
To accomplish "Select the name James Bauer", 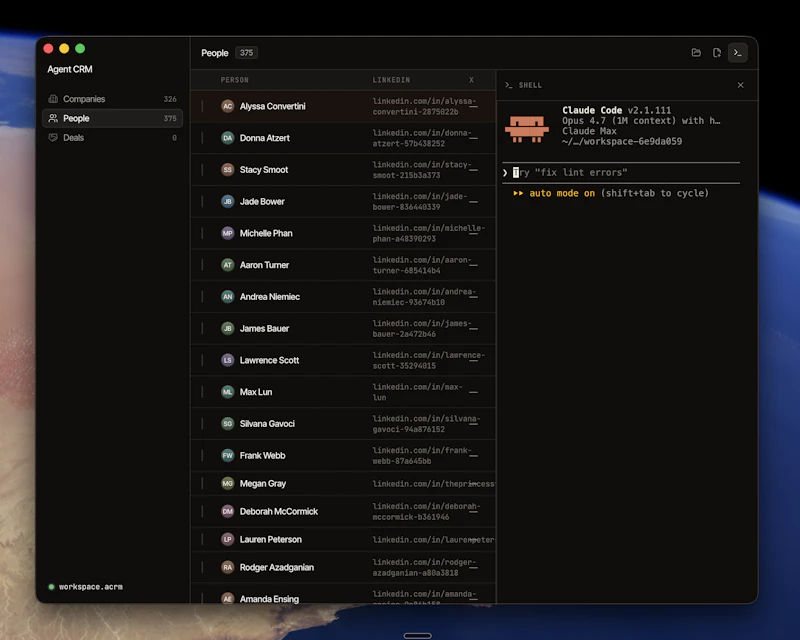I will pyautogui.click(x=264, y=328).
